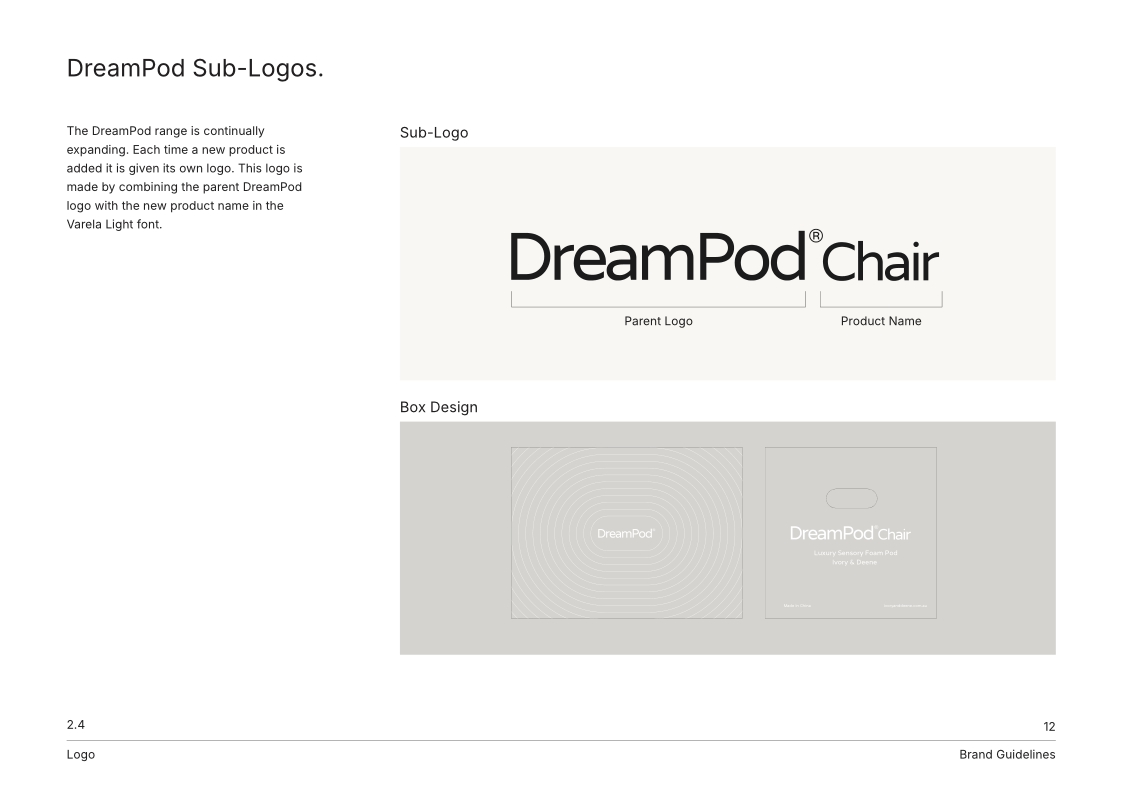Click the 'Parent Logo' label
The height and width of the screenshot is (794, 1123).
coord(658,321)
